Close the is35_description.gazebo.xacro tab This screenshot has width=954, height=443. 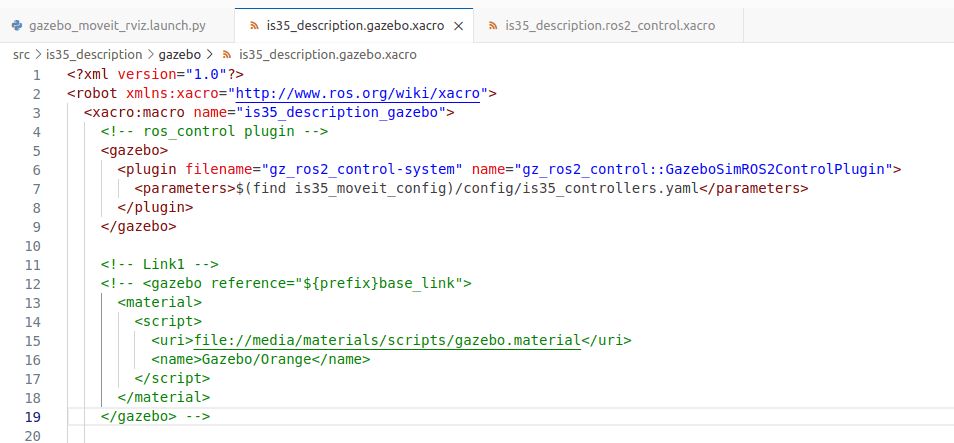[460, 23]
